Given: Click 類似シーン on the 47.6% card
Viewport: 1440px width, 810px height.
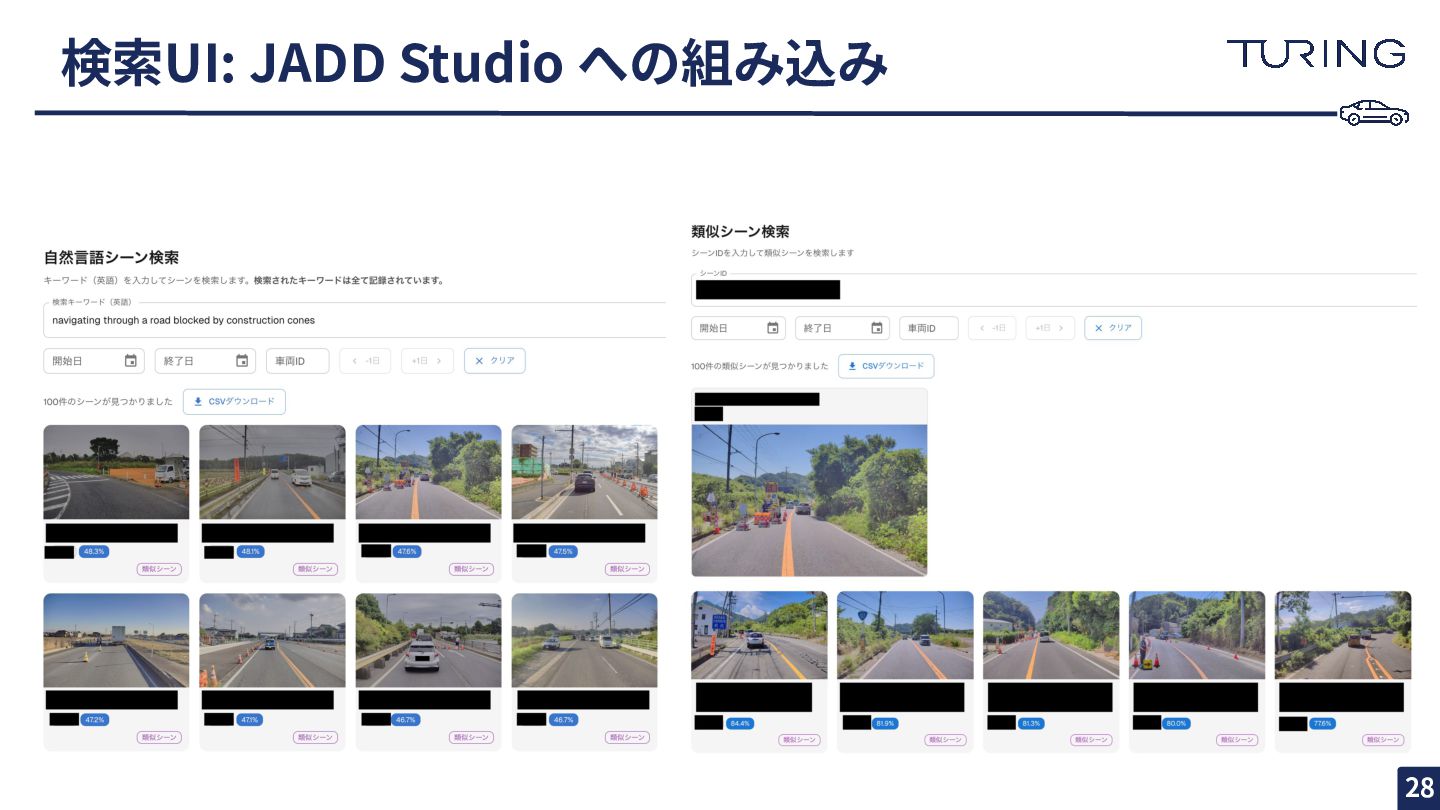Looking at the screenshot, I should pos(471,569).
